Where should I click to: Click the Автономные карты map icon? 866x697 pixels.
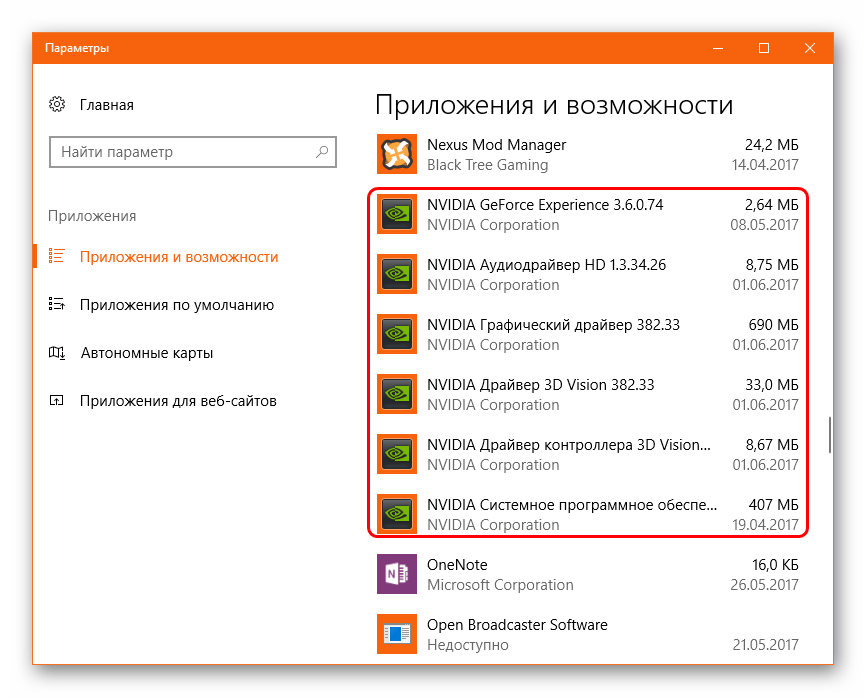(57, 352)
